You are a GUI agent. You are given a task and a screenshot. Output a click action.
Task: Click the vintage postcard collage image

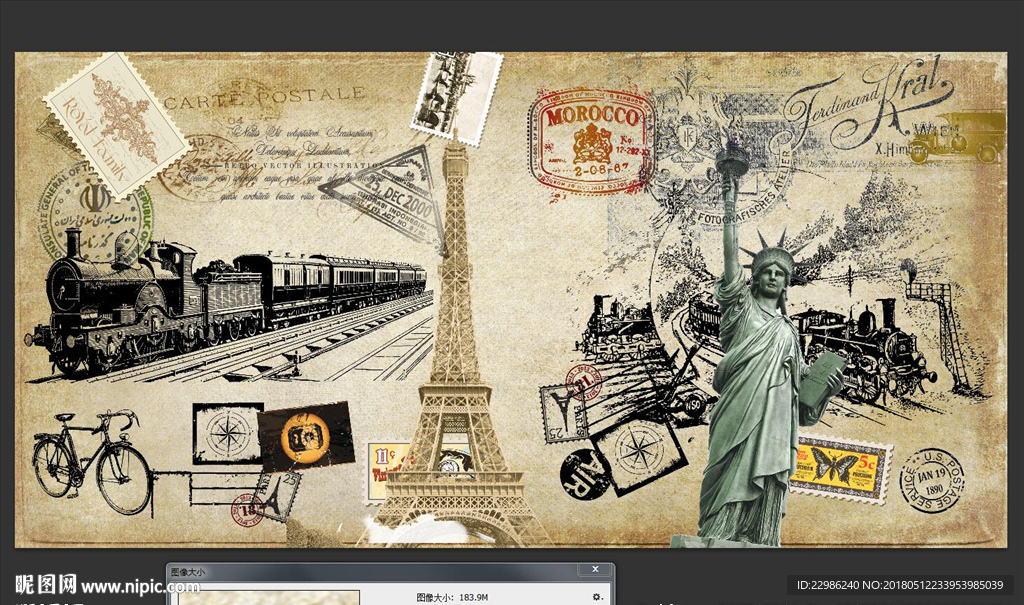point(511,300)
